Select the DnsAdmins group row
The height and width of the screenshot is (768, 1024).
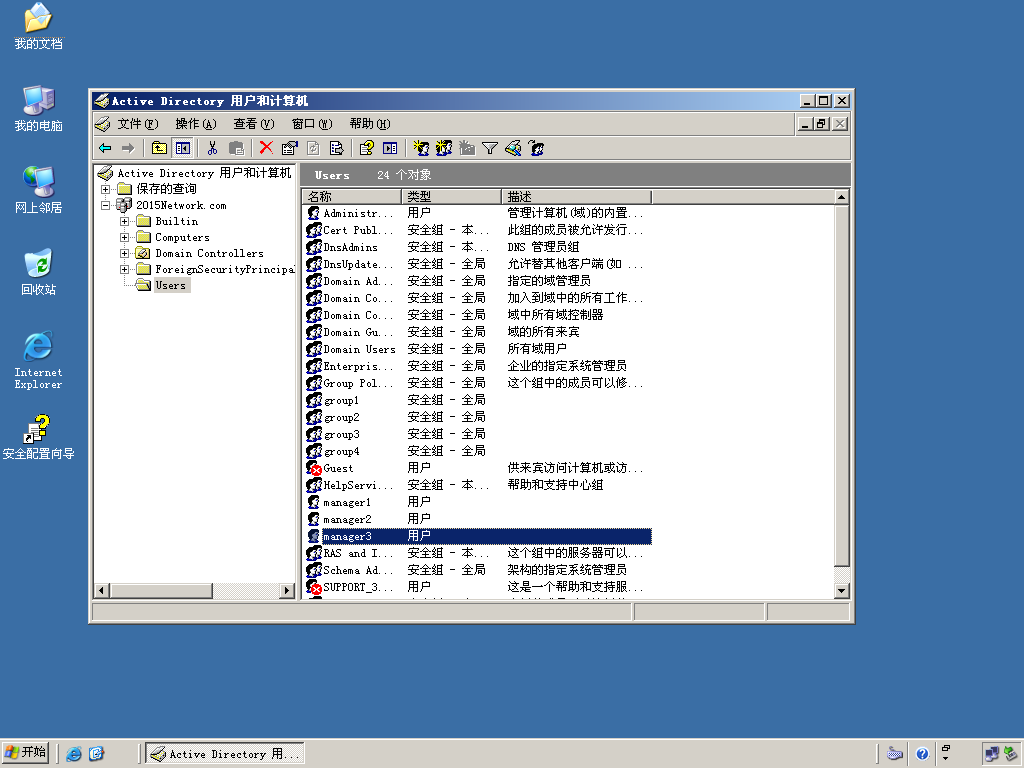coord(479,247)
